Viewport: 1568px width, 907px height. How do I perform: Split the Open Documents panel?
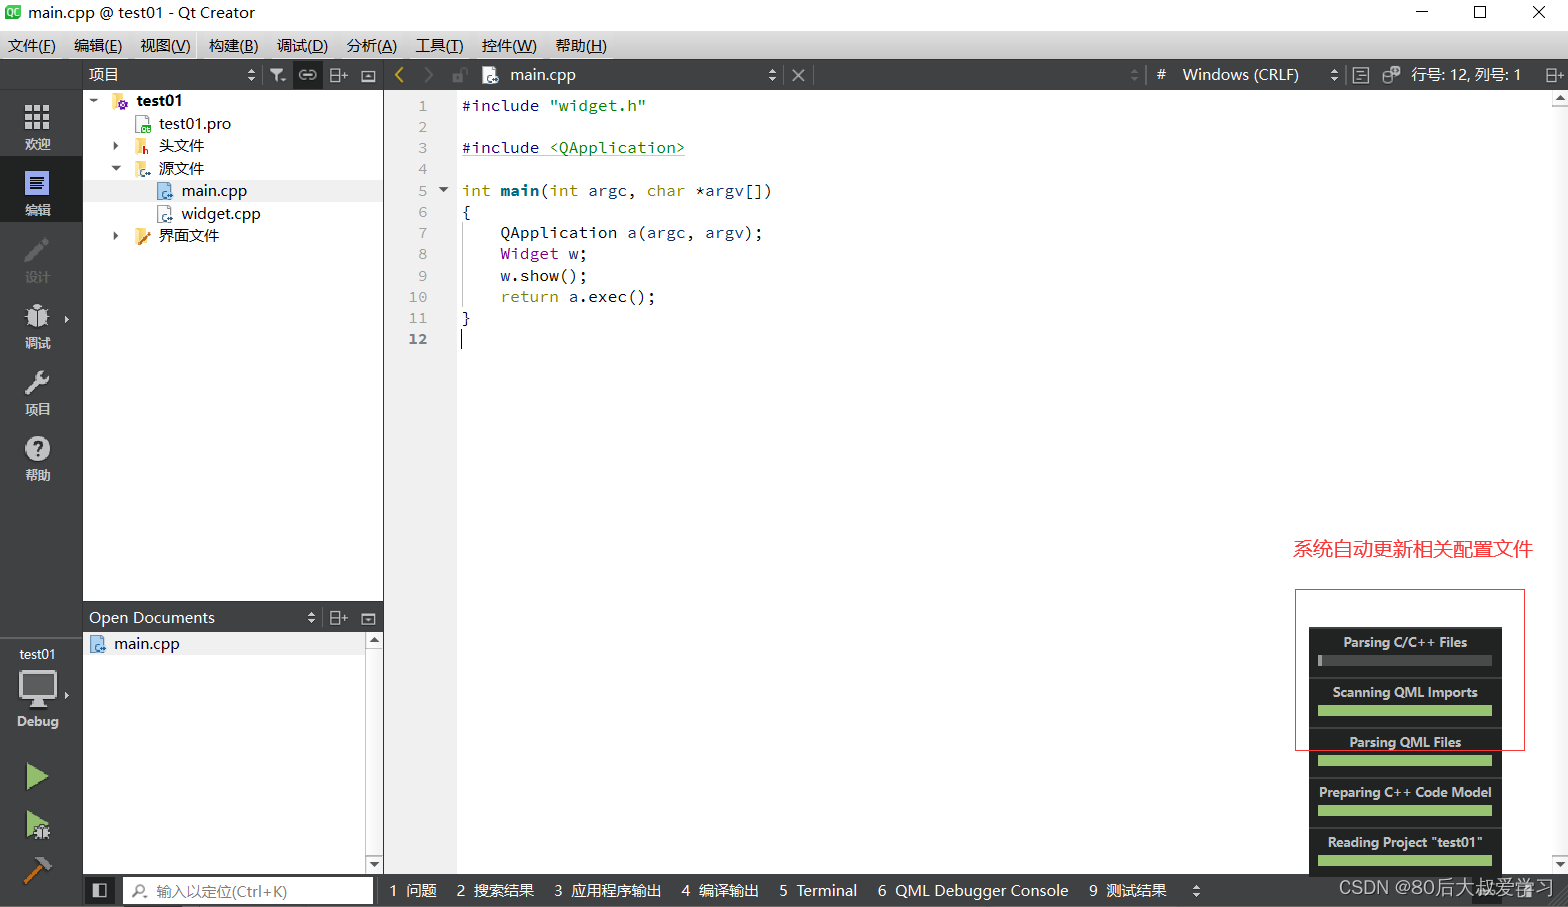(x=338, y=618)
